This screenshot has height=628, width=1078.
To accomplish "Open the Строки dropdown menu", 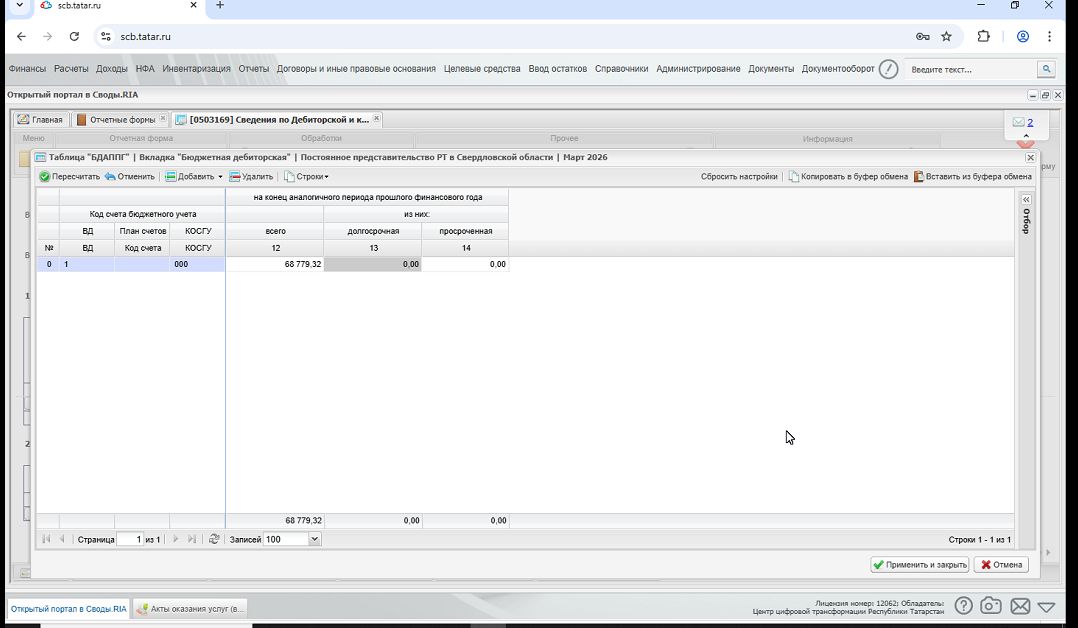I will click(x=306, y=177).
